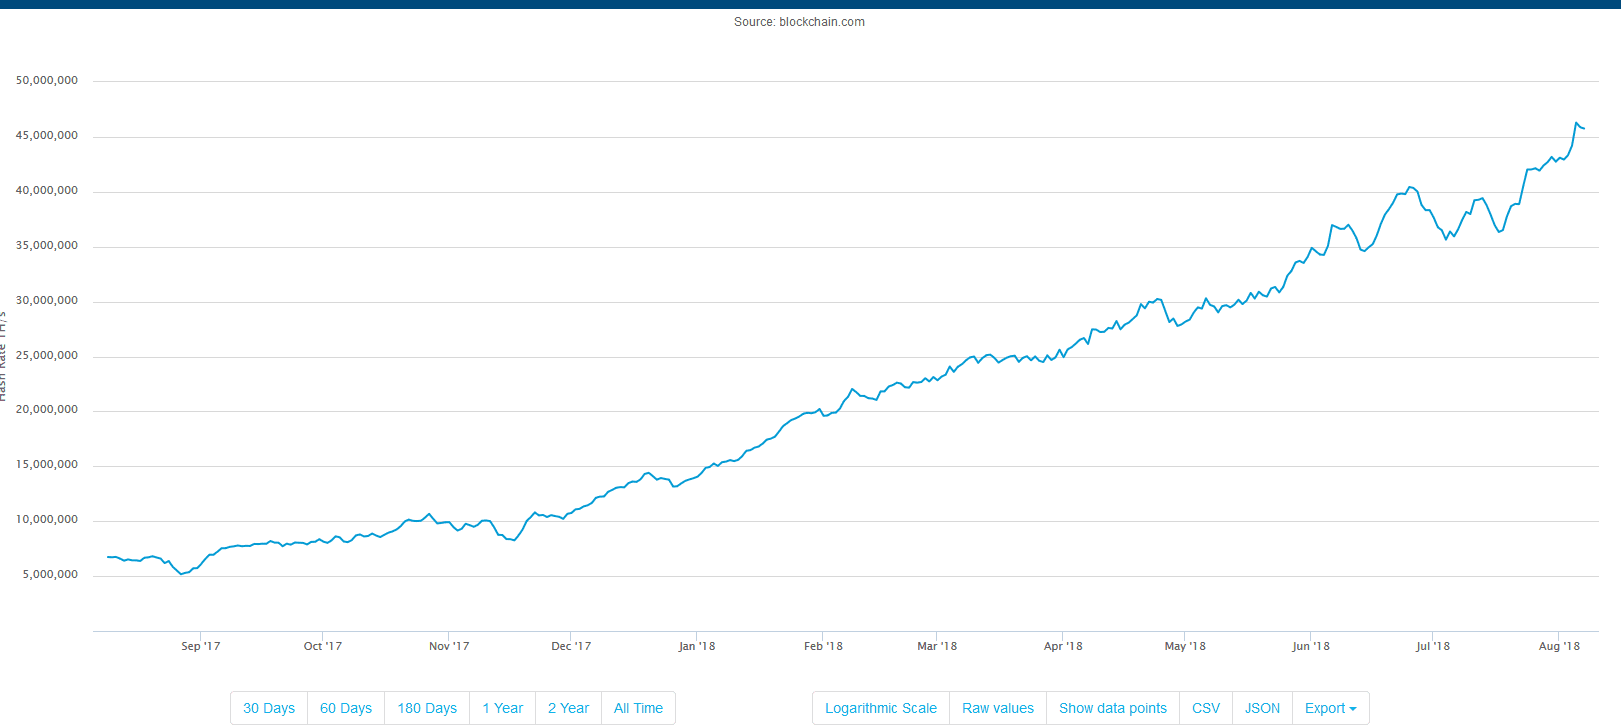Choose the 180 Days time span
The height and width of the screenshot is (727, 1621).
(x=427, y=708)
